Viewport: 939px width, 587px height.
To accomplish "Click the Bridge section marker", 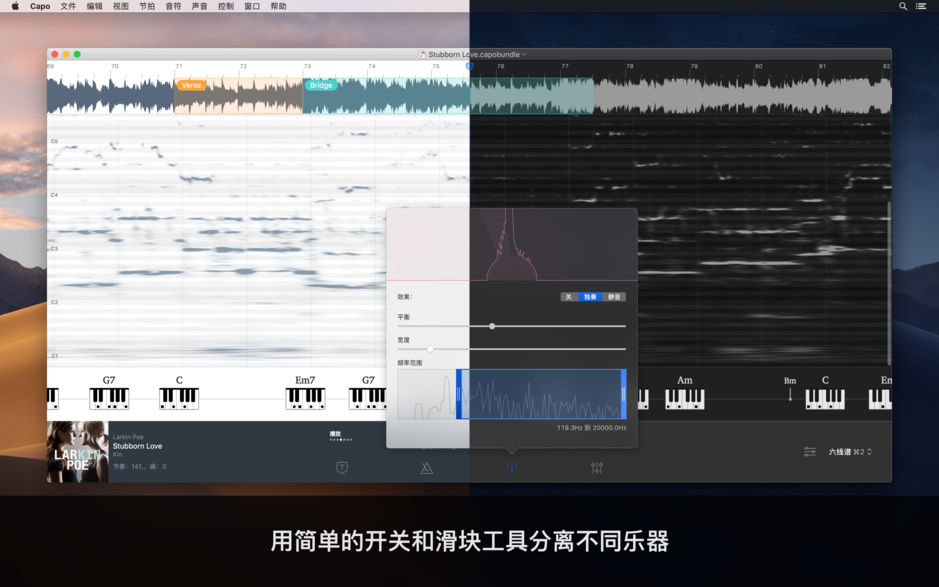I will click(x=322, y=85).
